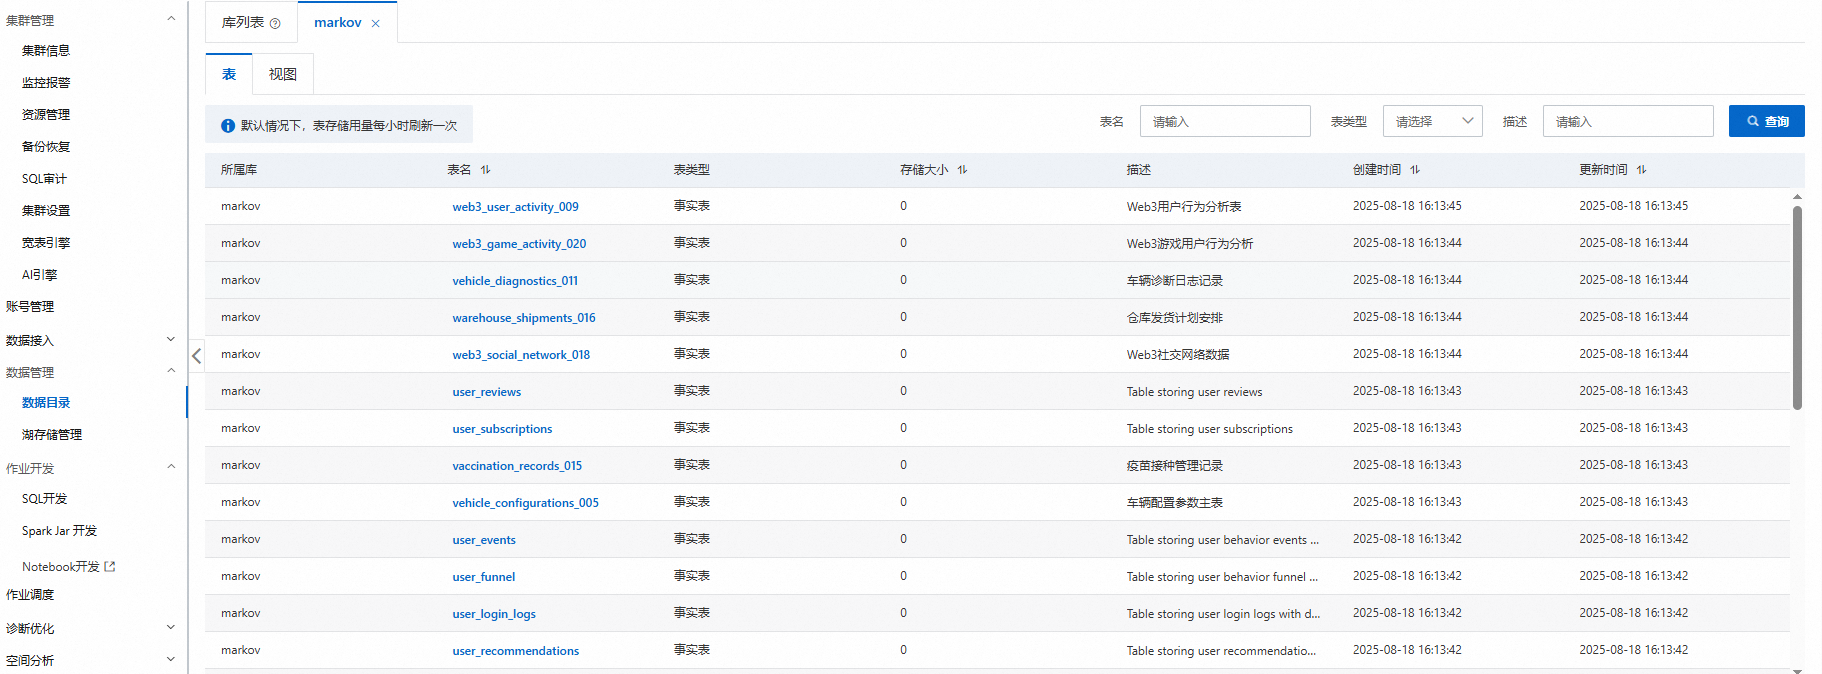The image size is (1822, 674).
Task: Open 账号管理 in the sidebar
Action: 30,307
